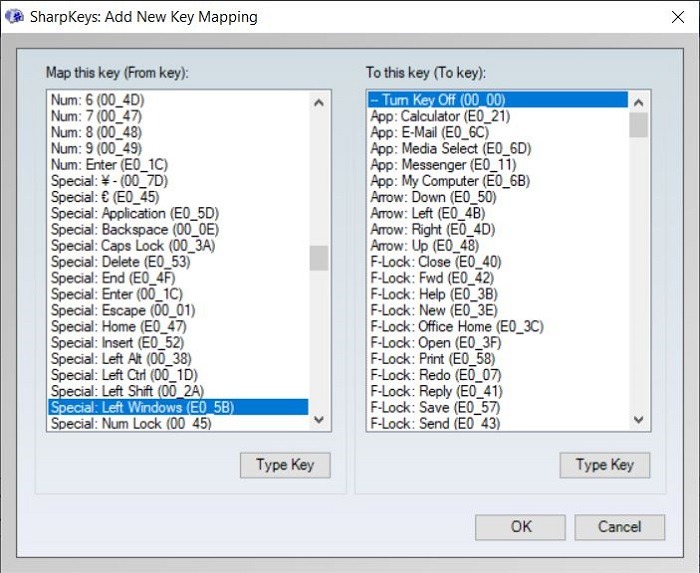Screen dimensions: 700x573
Task: Select F-Lock: Save (E0_57) entry
Action: click(498, 407)
